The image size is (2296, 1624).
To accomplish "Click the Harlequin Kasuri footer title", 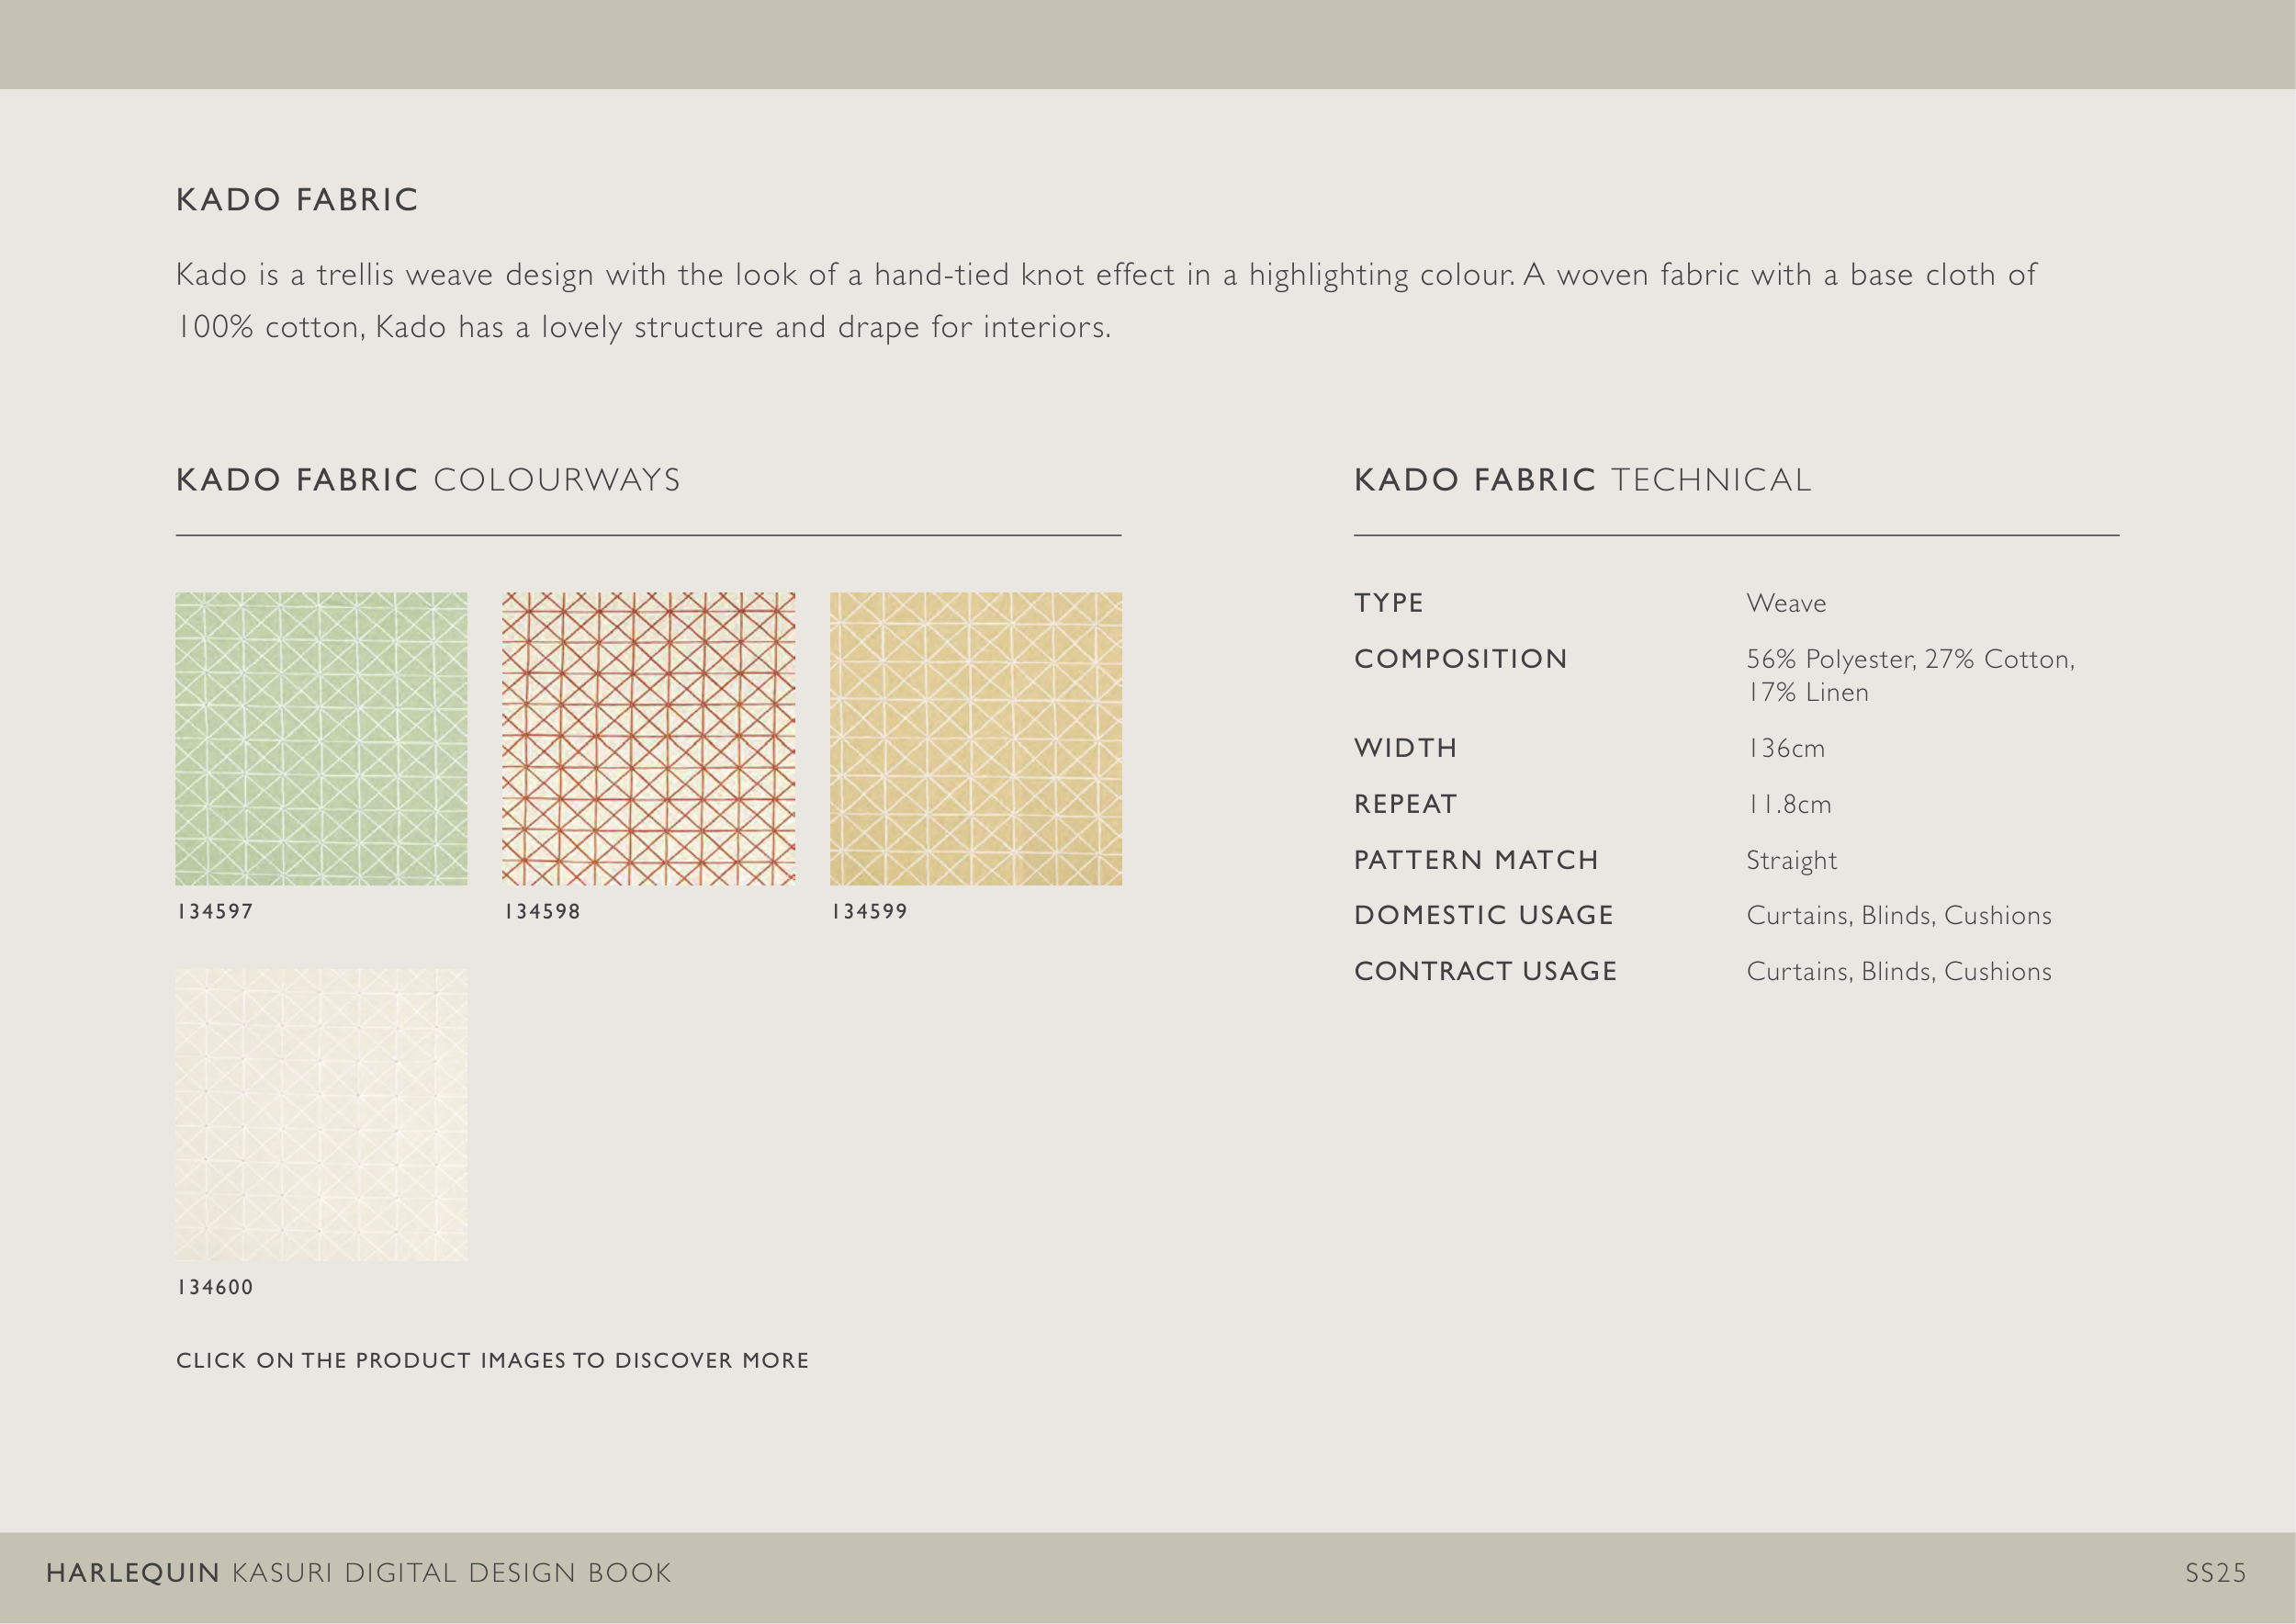I will pyautogui.click(x=358, y=1573).
